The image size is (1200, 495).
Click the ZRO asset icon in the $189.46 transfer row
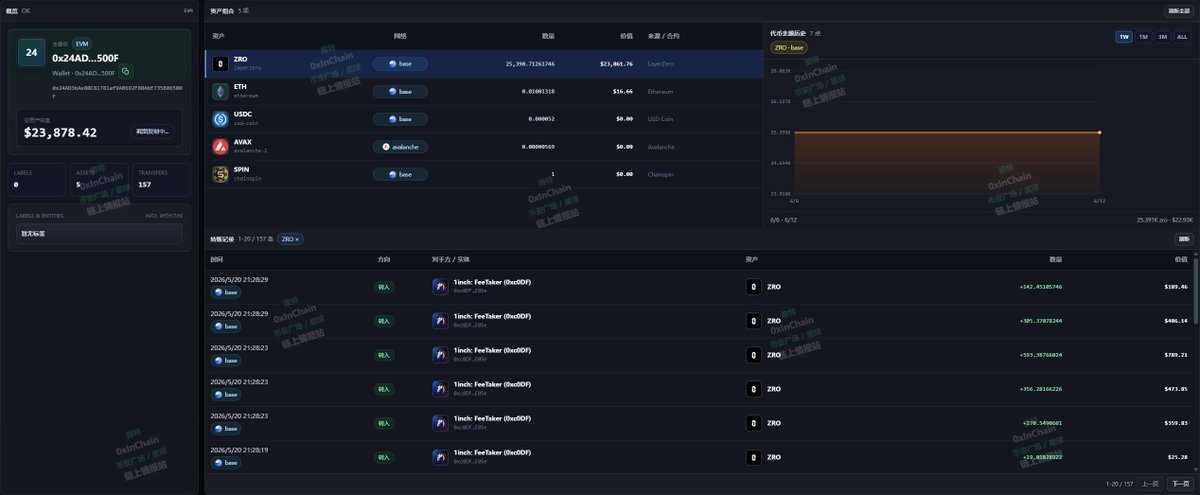pos(754,287)
